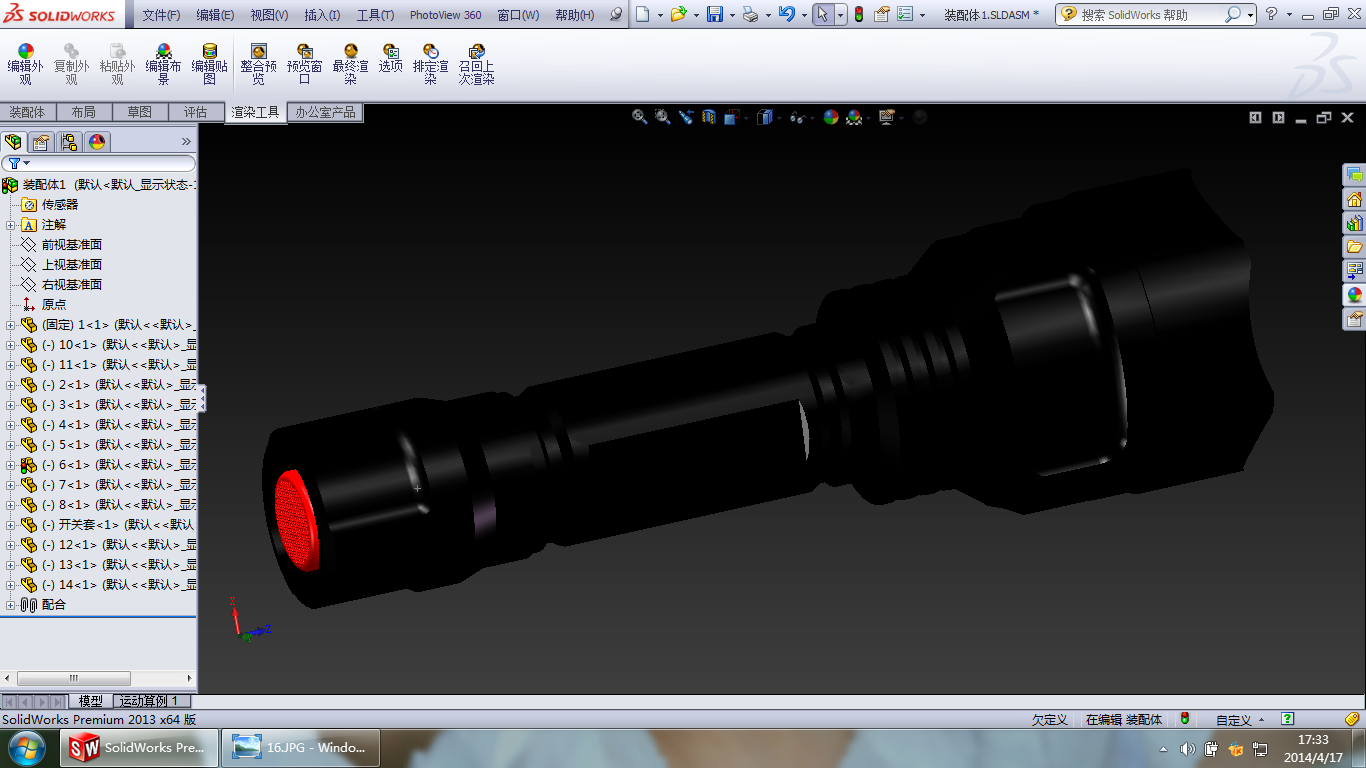Expand part (-) 14<1> node

click(11, 585)
